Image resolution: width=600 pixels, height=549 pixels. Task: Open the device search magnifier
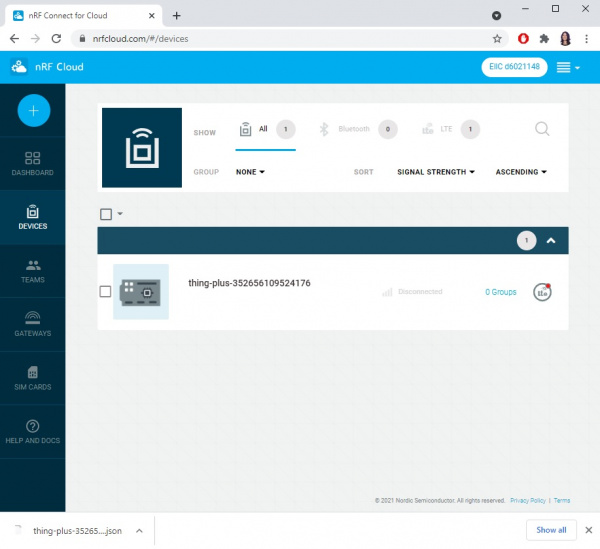542,129
